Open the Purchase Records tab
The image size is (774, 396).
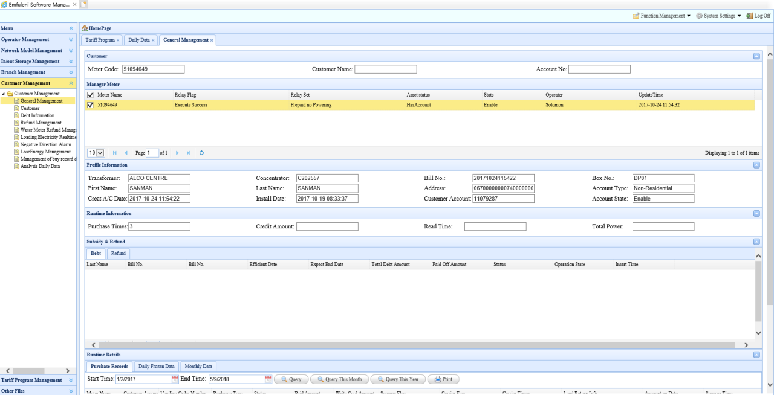tap(110, 366)
